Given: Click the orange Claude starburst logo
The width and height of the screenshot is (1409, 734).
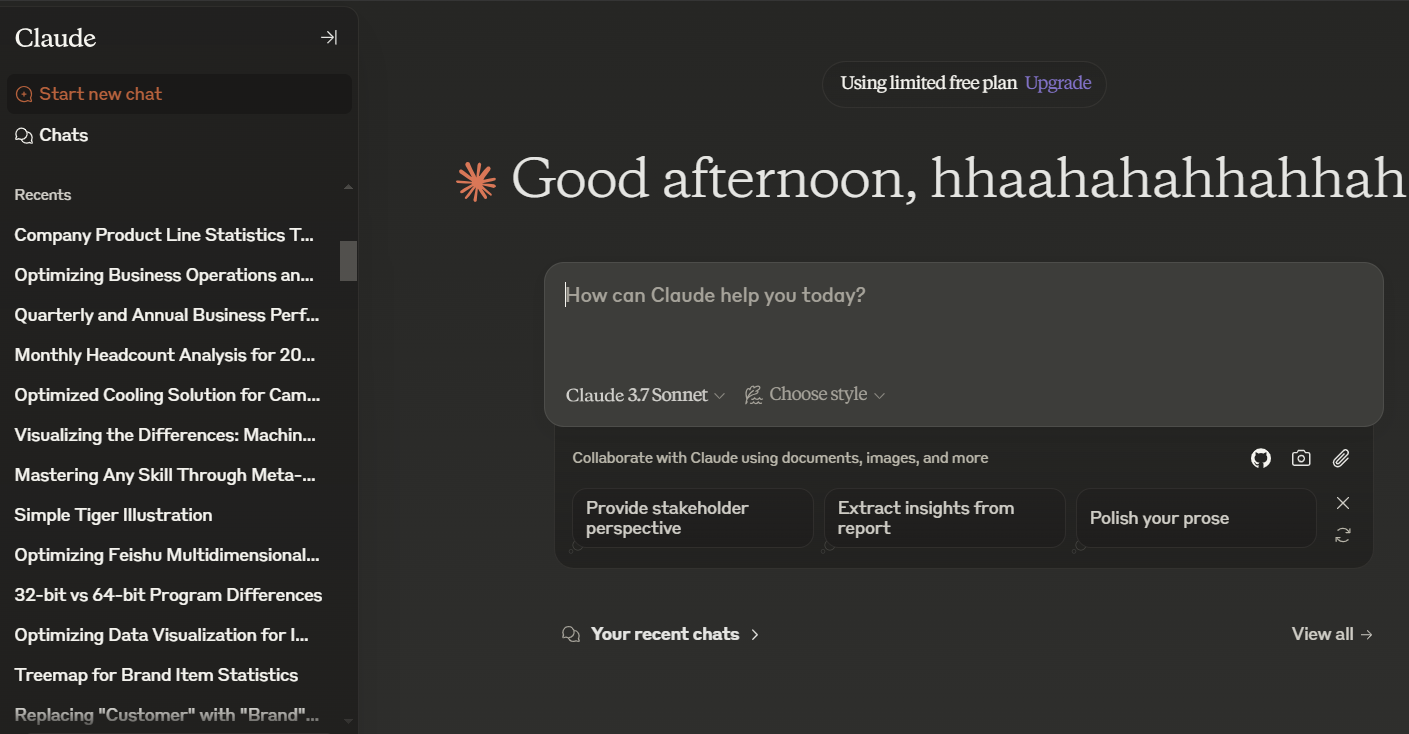Looking at the screenshot, I should click(x=476, y=181).
